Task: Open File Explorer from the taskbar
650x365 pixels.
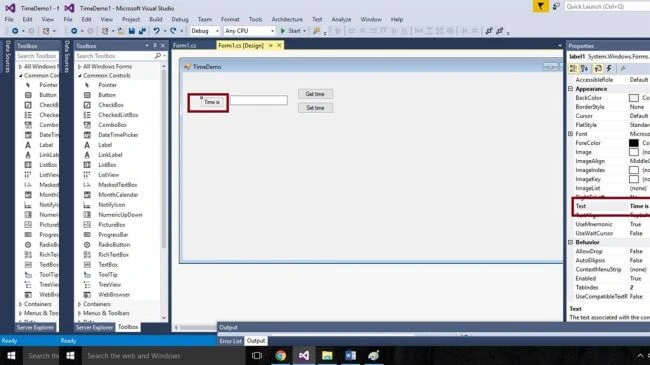Action: point(327,355)
